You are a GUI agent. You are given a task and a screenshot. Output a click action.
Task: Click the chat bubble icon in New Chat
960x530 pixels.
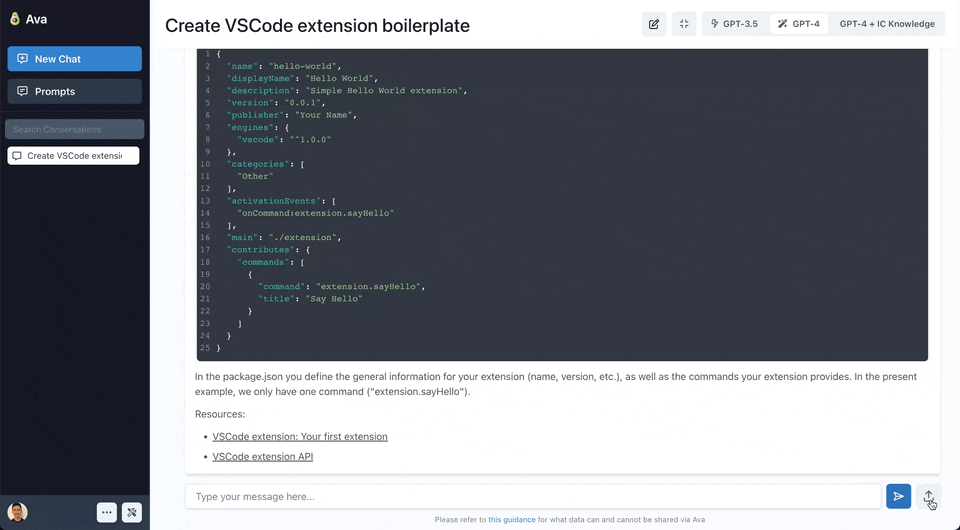[23, 59]
